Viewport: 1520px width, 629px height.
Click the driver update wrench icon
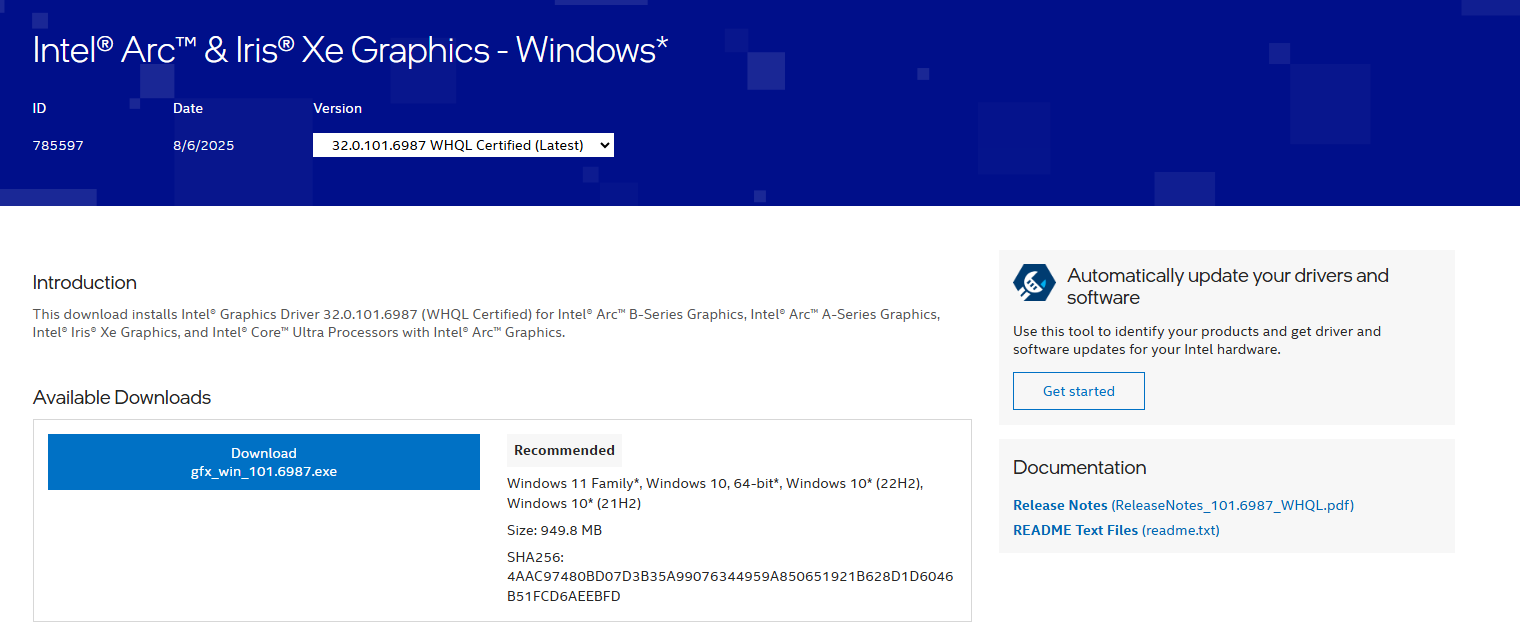tap(1034, 283)
